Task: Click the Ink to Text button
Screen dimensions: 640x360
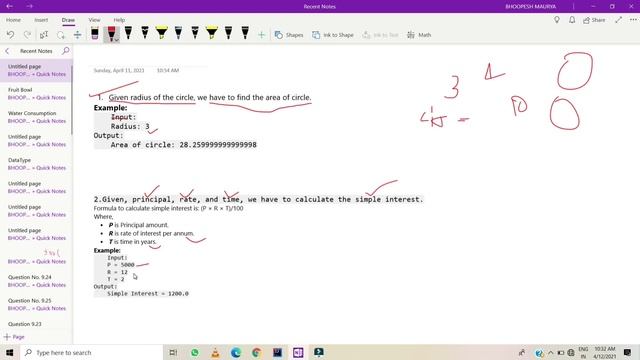Action: [x=380, y=35]
